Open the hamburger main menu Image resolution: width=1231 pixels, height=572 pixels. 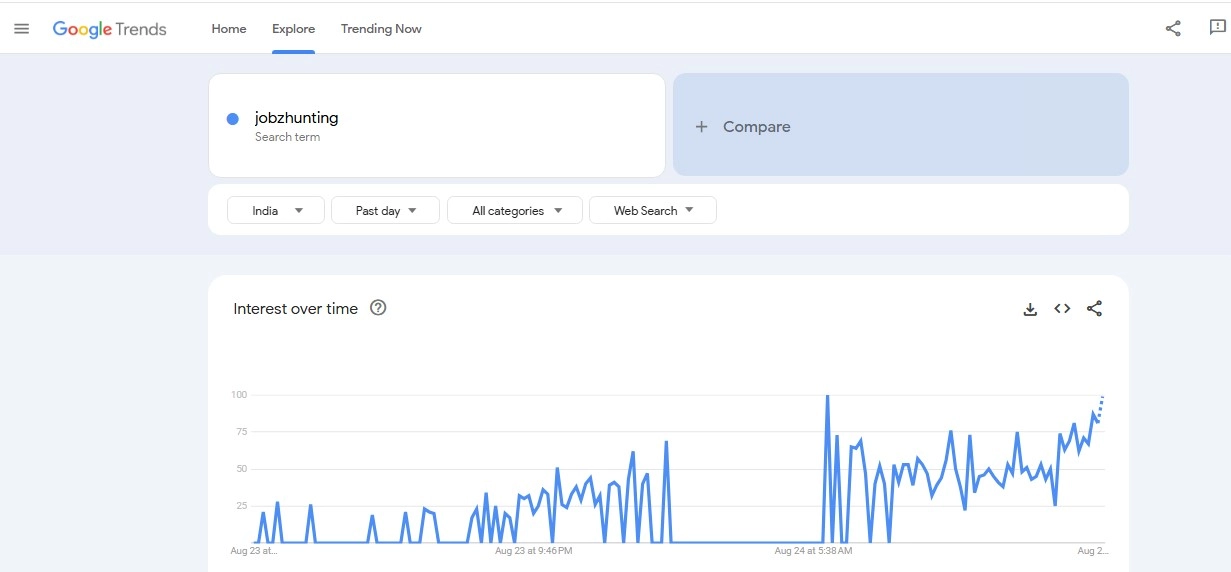point(21,29)
